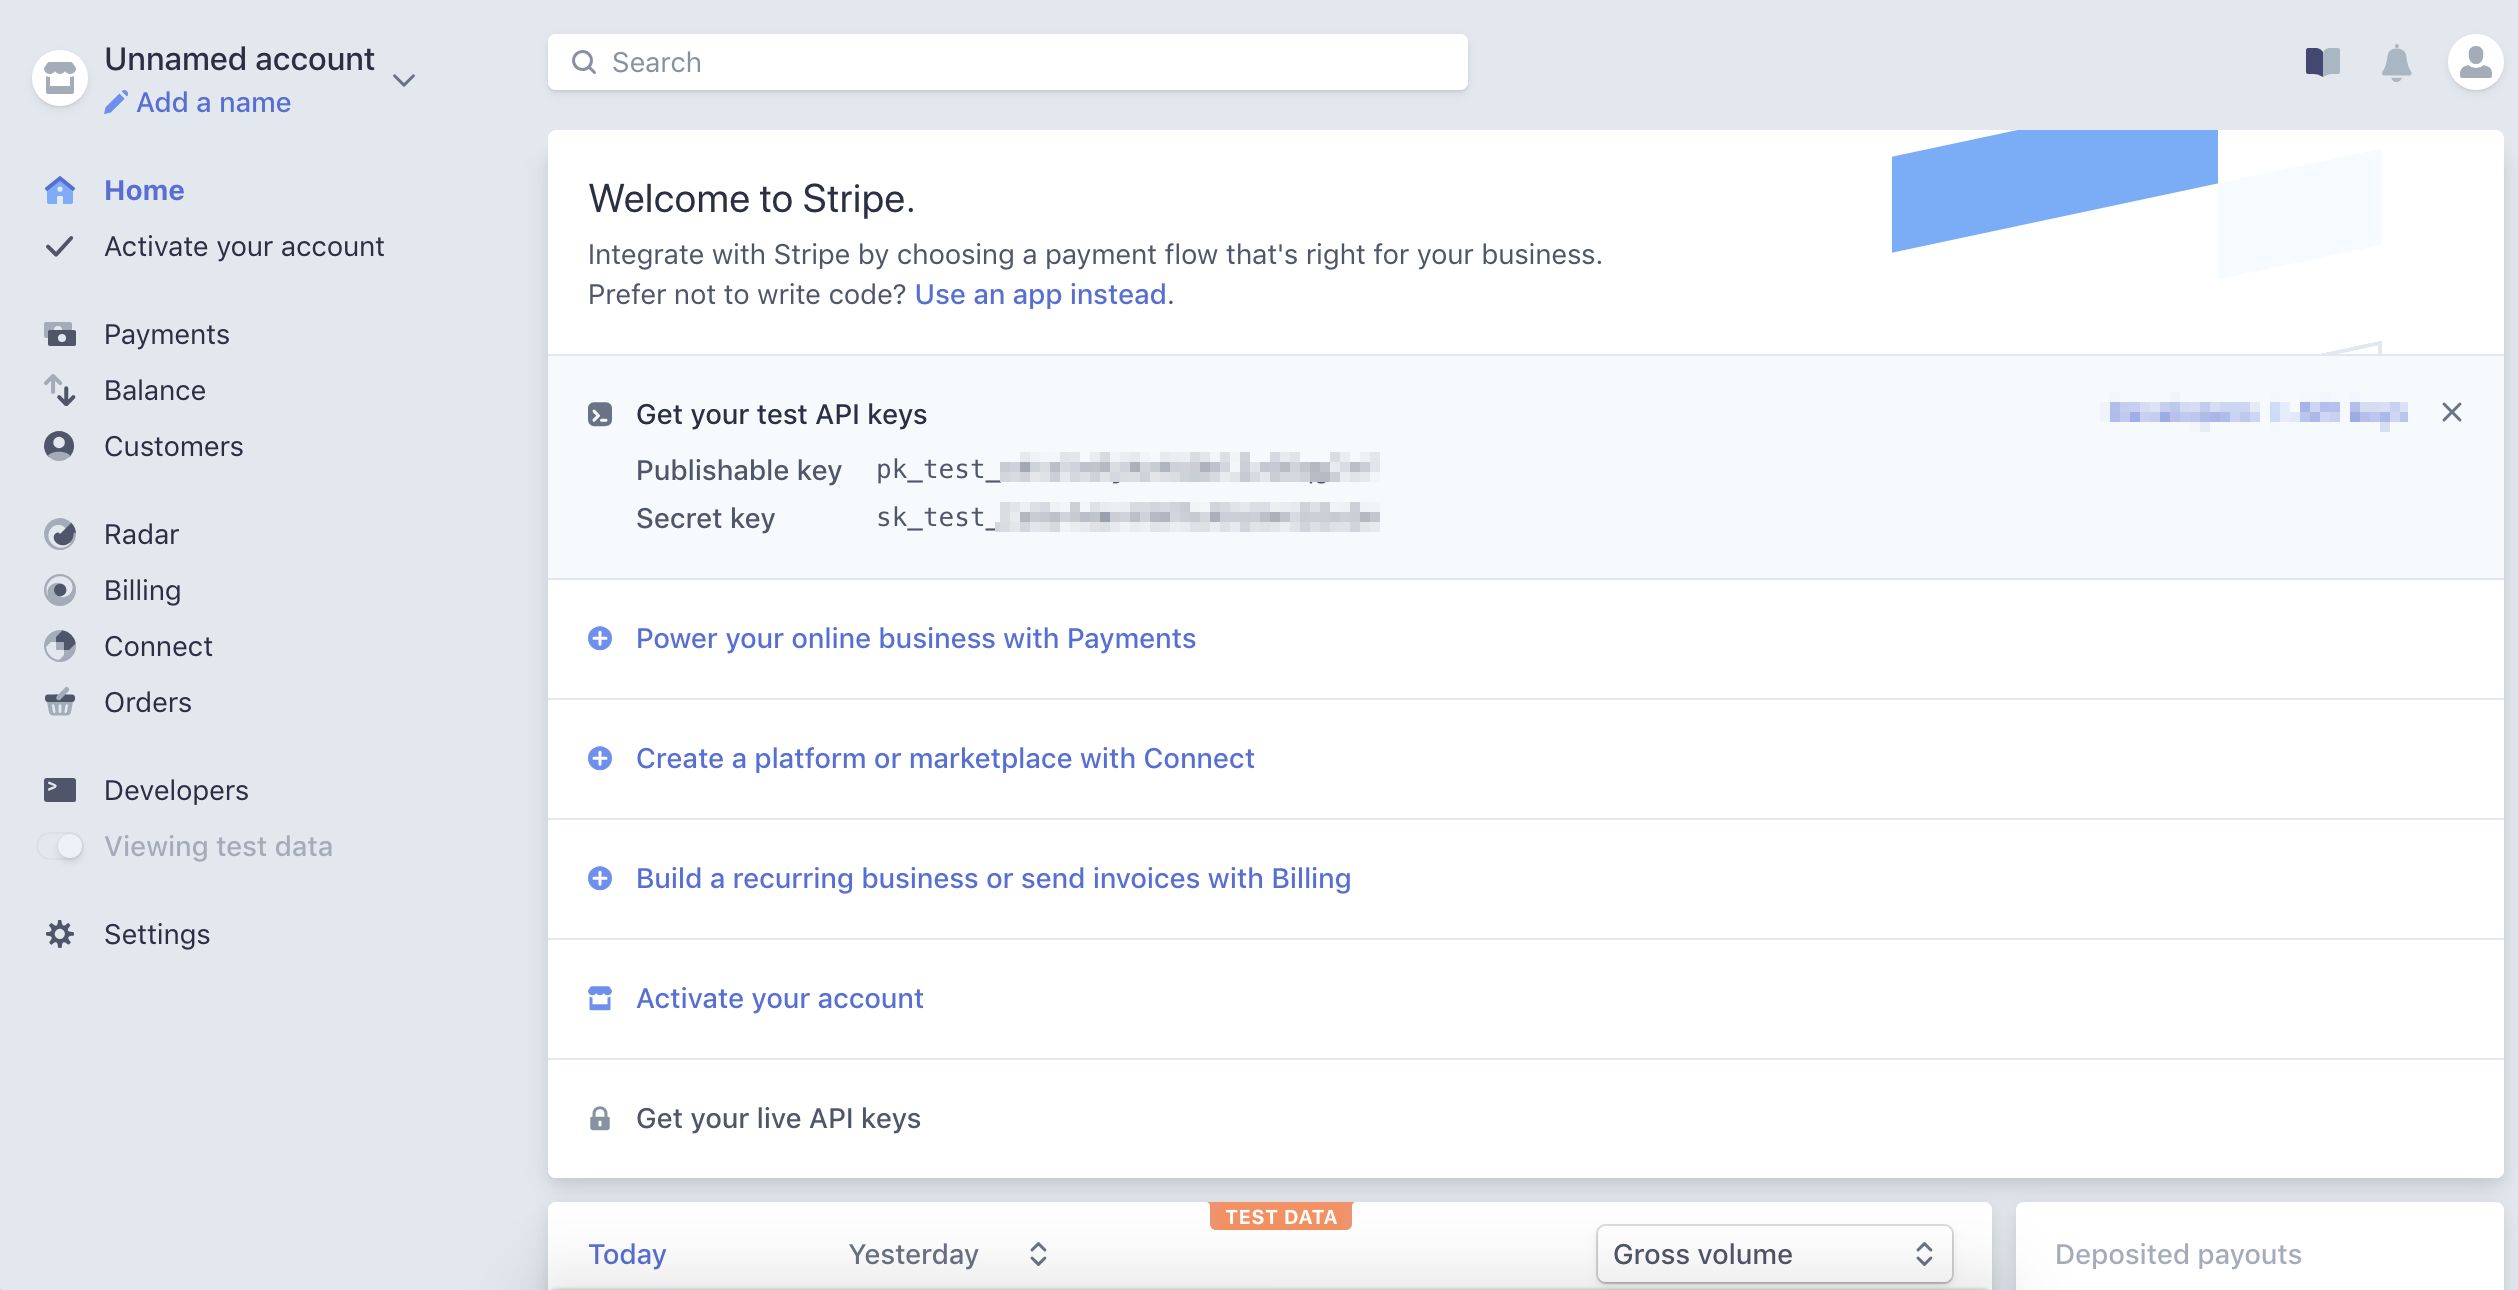Click the plus icon beside Power your online business

[x=600, y=638]
